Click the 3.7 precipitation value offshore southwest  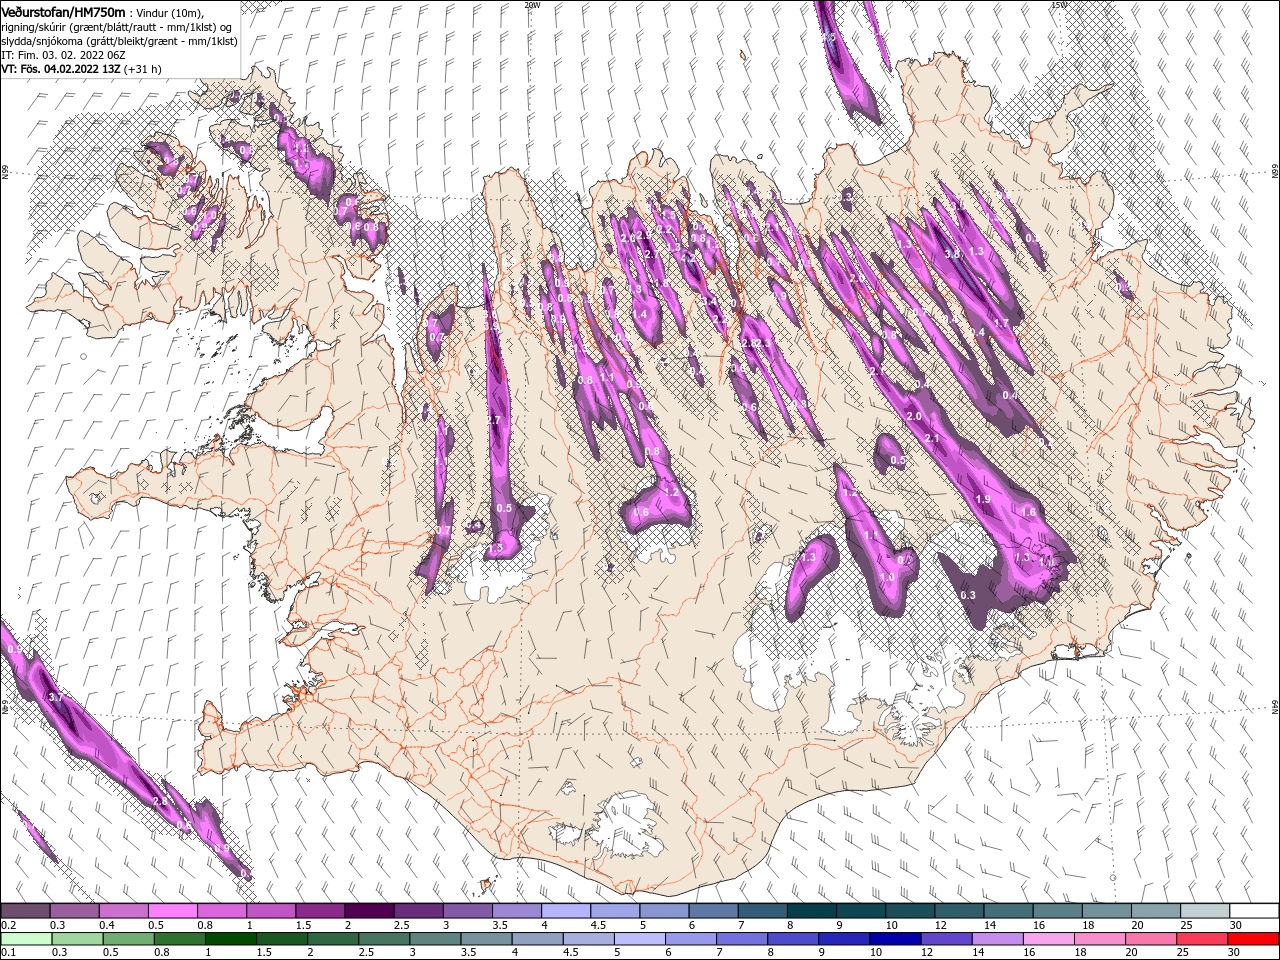(55, 696)
